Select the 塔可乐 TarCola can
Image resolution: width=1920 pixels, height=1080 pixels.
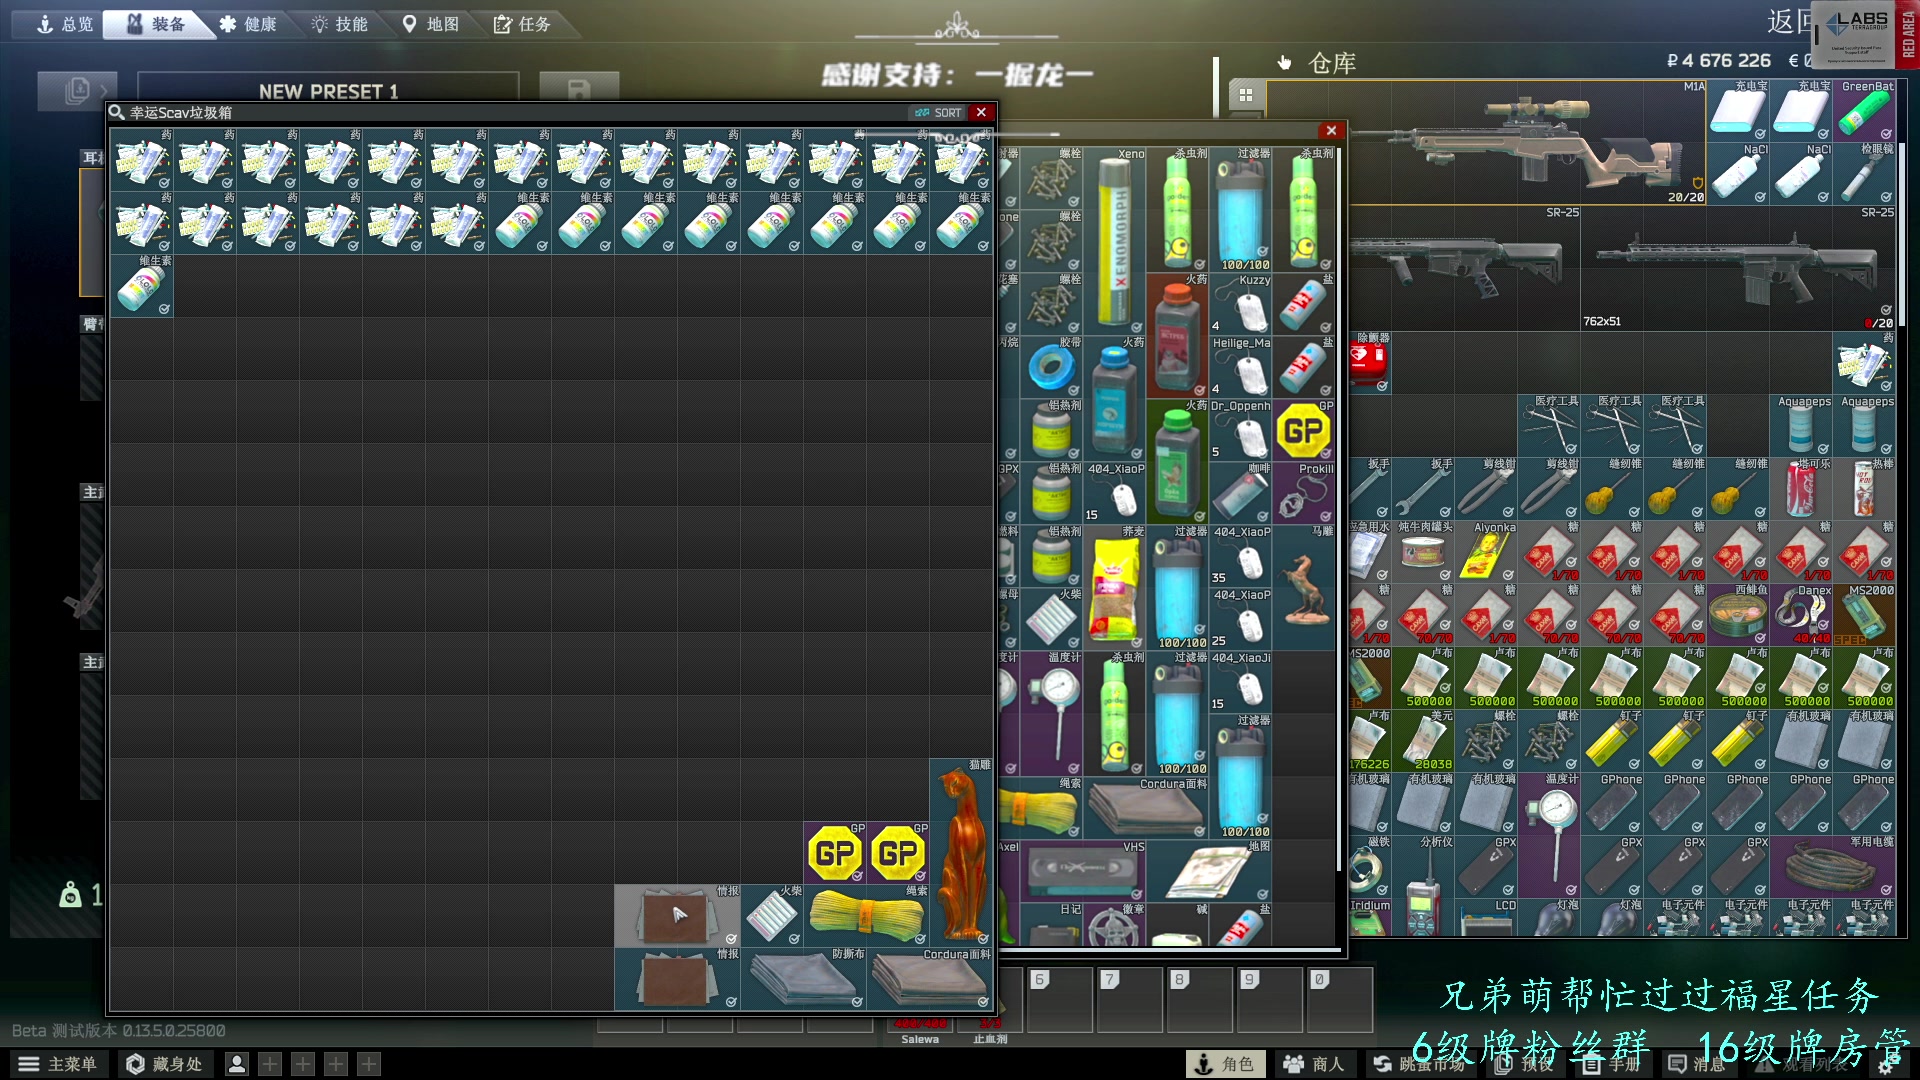(x=1801, y=489)
